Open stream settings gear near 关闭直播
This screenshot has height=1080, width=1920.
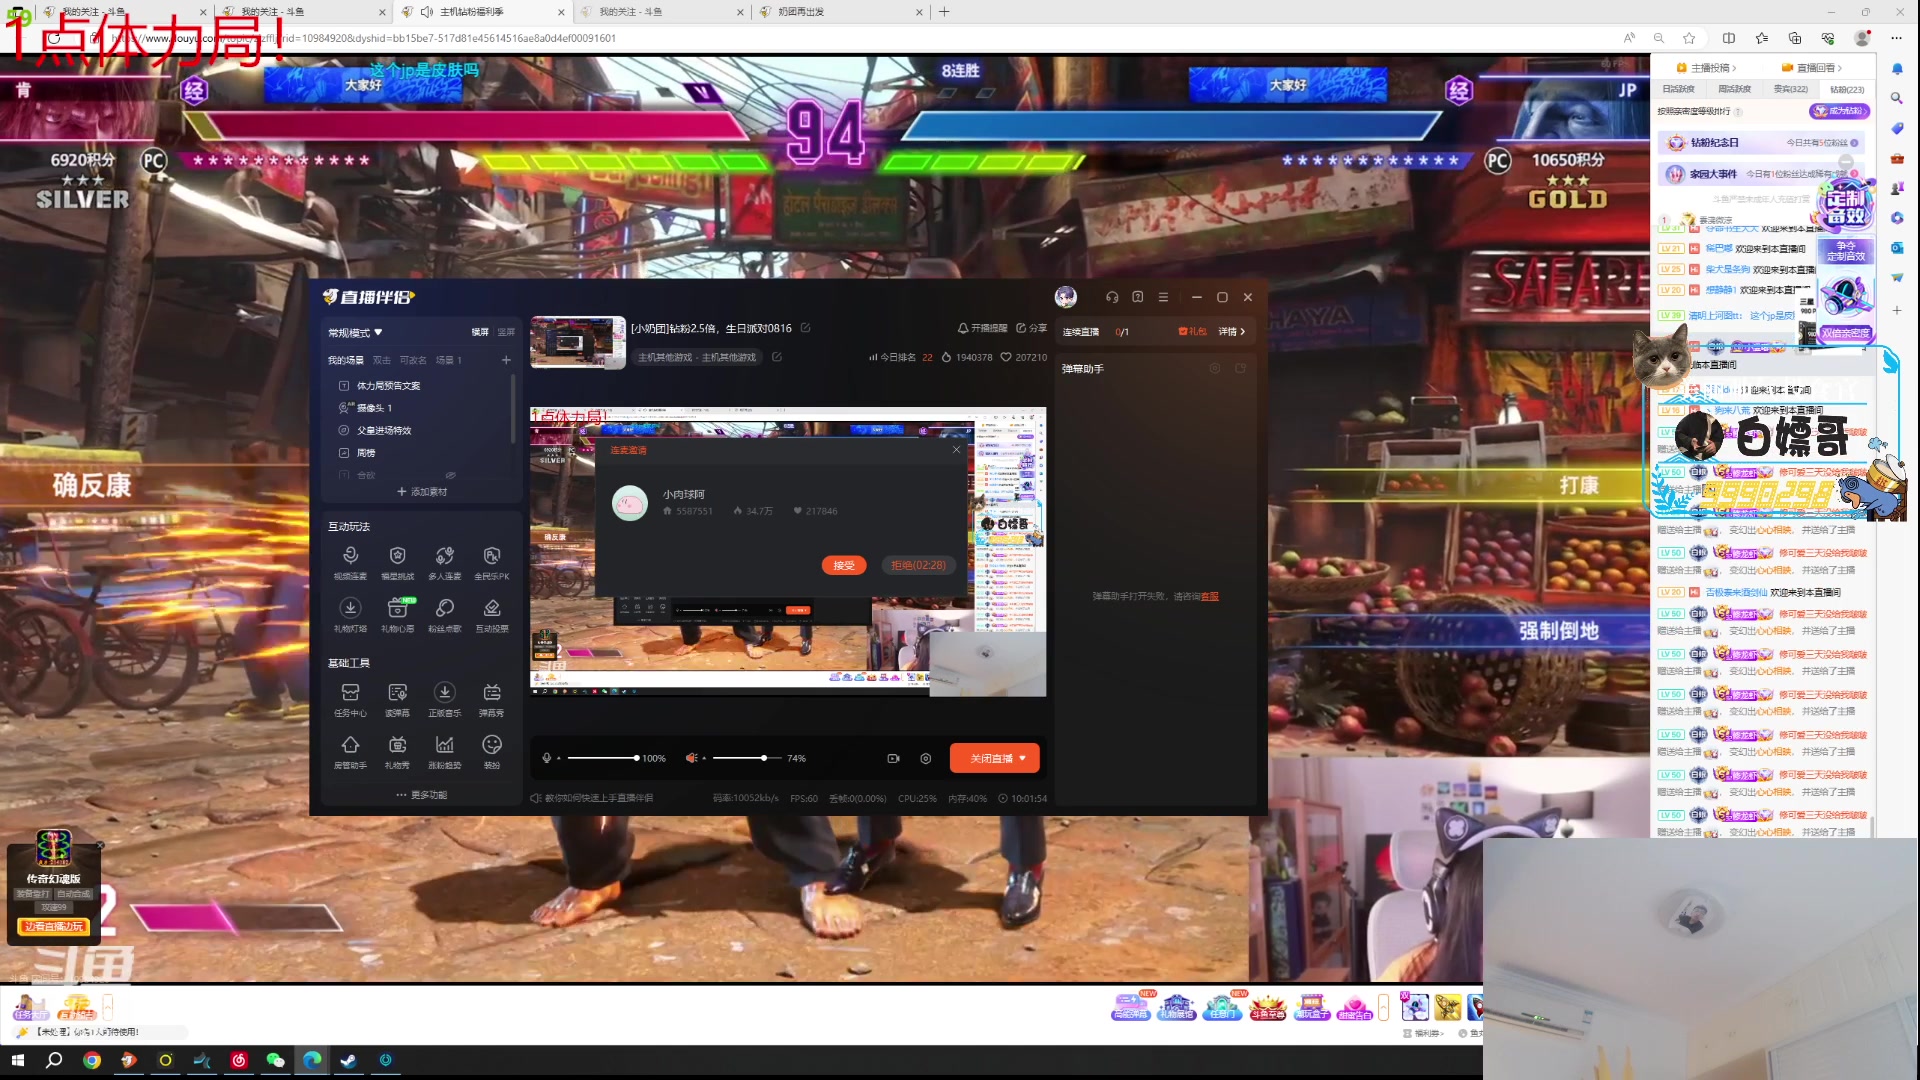click(926, 758)
